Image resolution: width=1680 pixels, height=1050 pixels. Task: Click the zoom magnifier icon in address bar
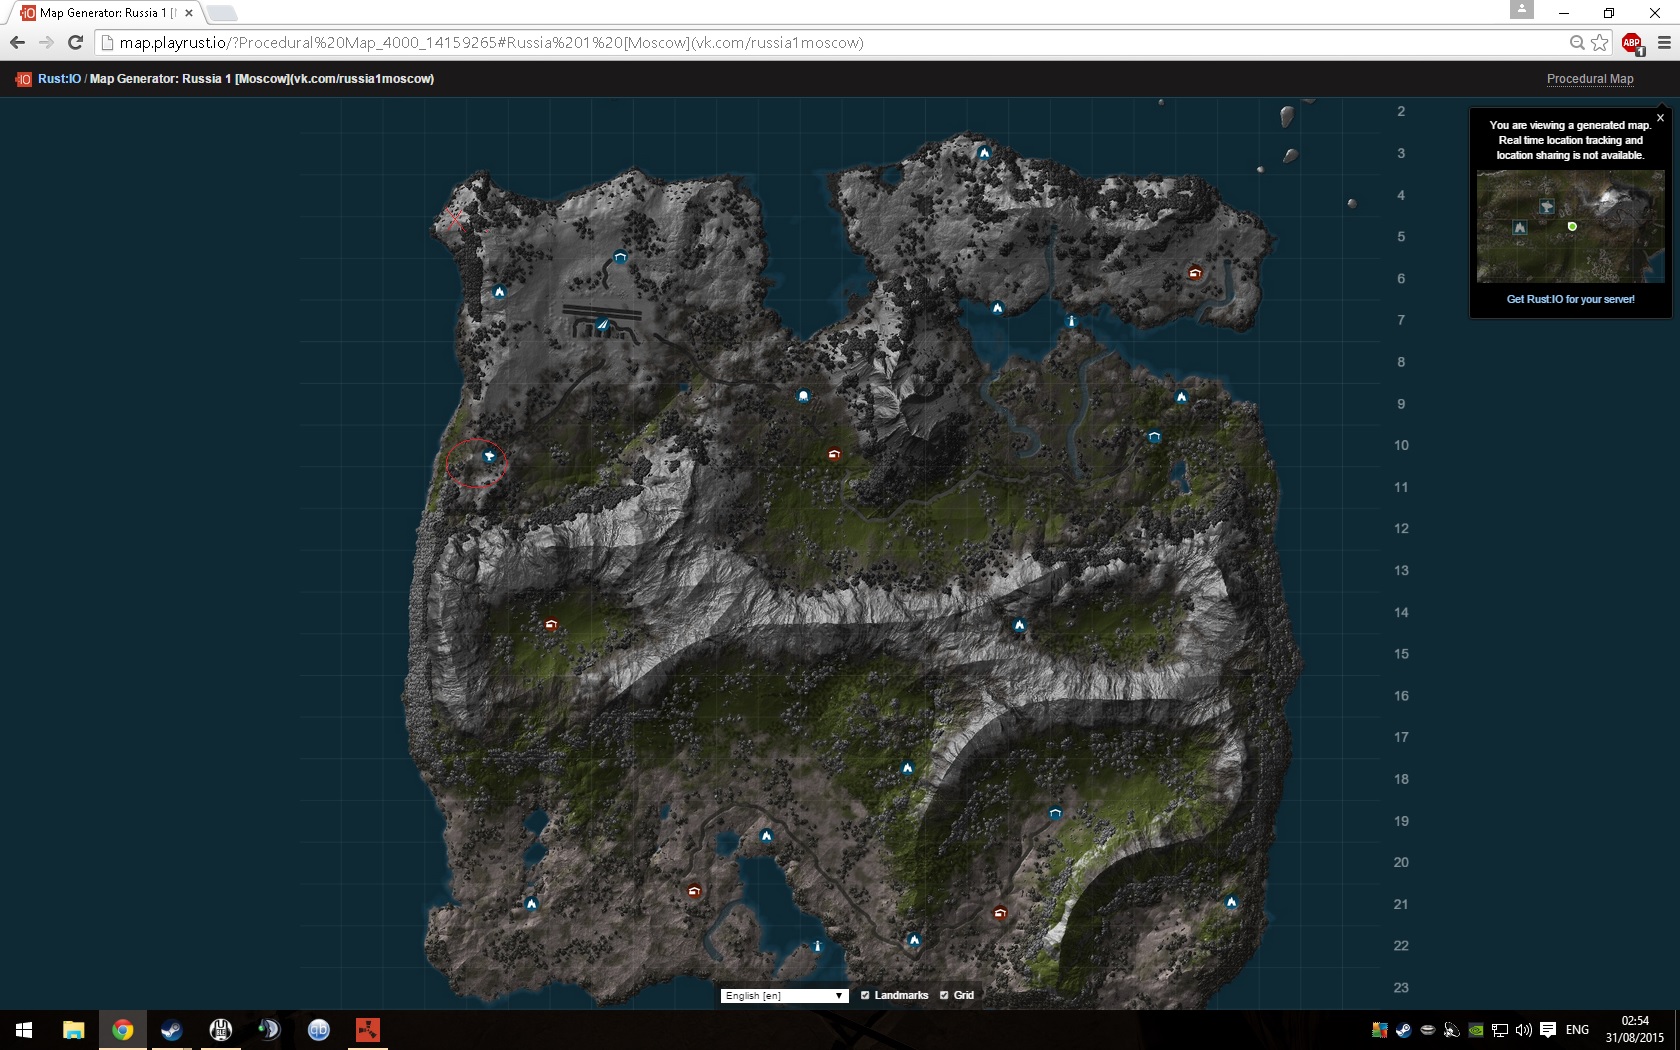pyautogui.click(x=1577, y=43)
